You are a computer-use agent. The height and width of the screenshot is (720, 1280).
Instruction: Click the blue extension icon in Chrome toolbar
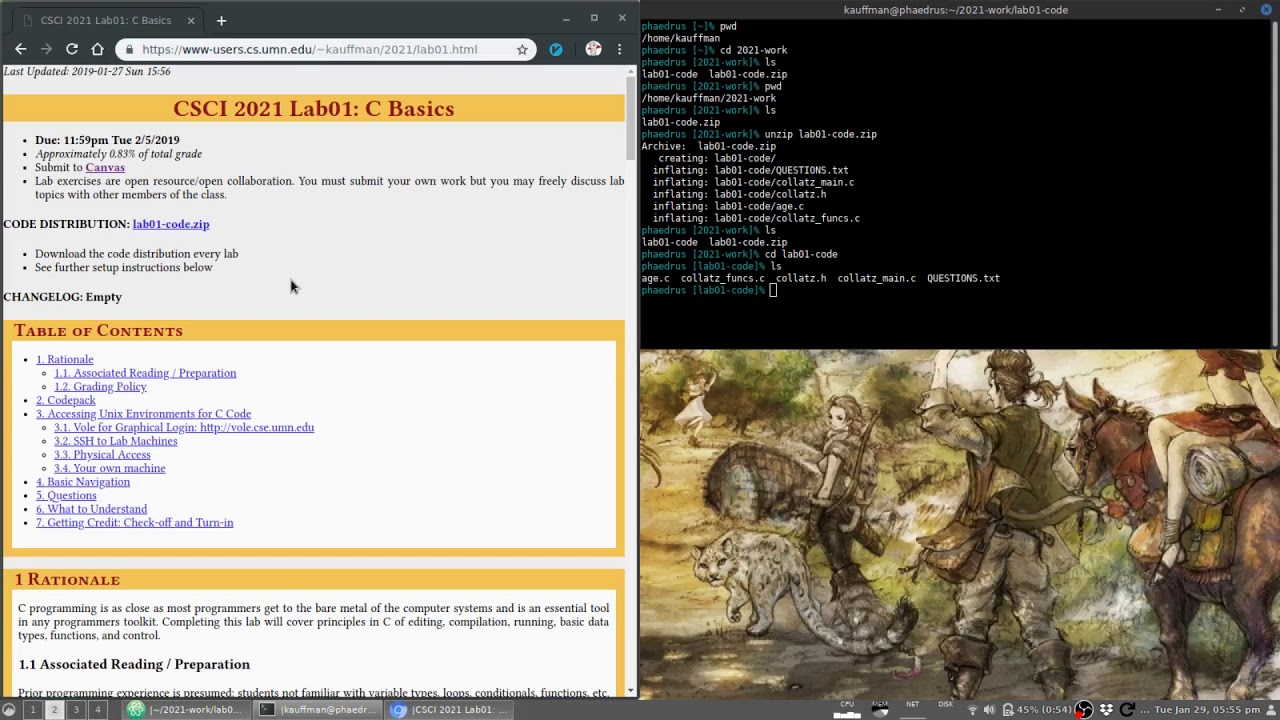pyautogui.click(x=556, y=49)
